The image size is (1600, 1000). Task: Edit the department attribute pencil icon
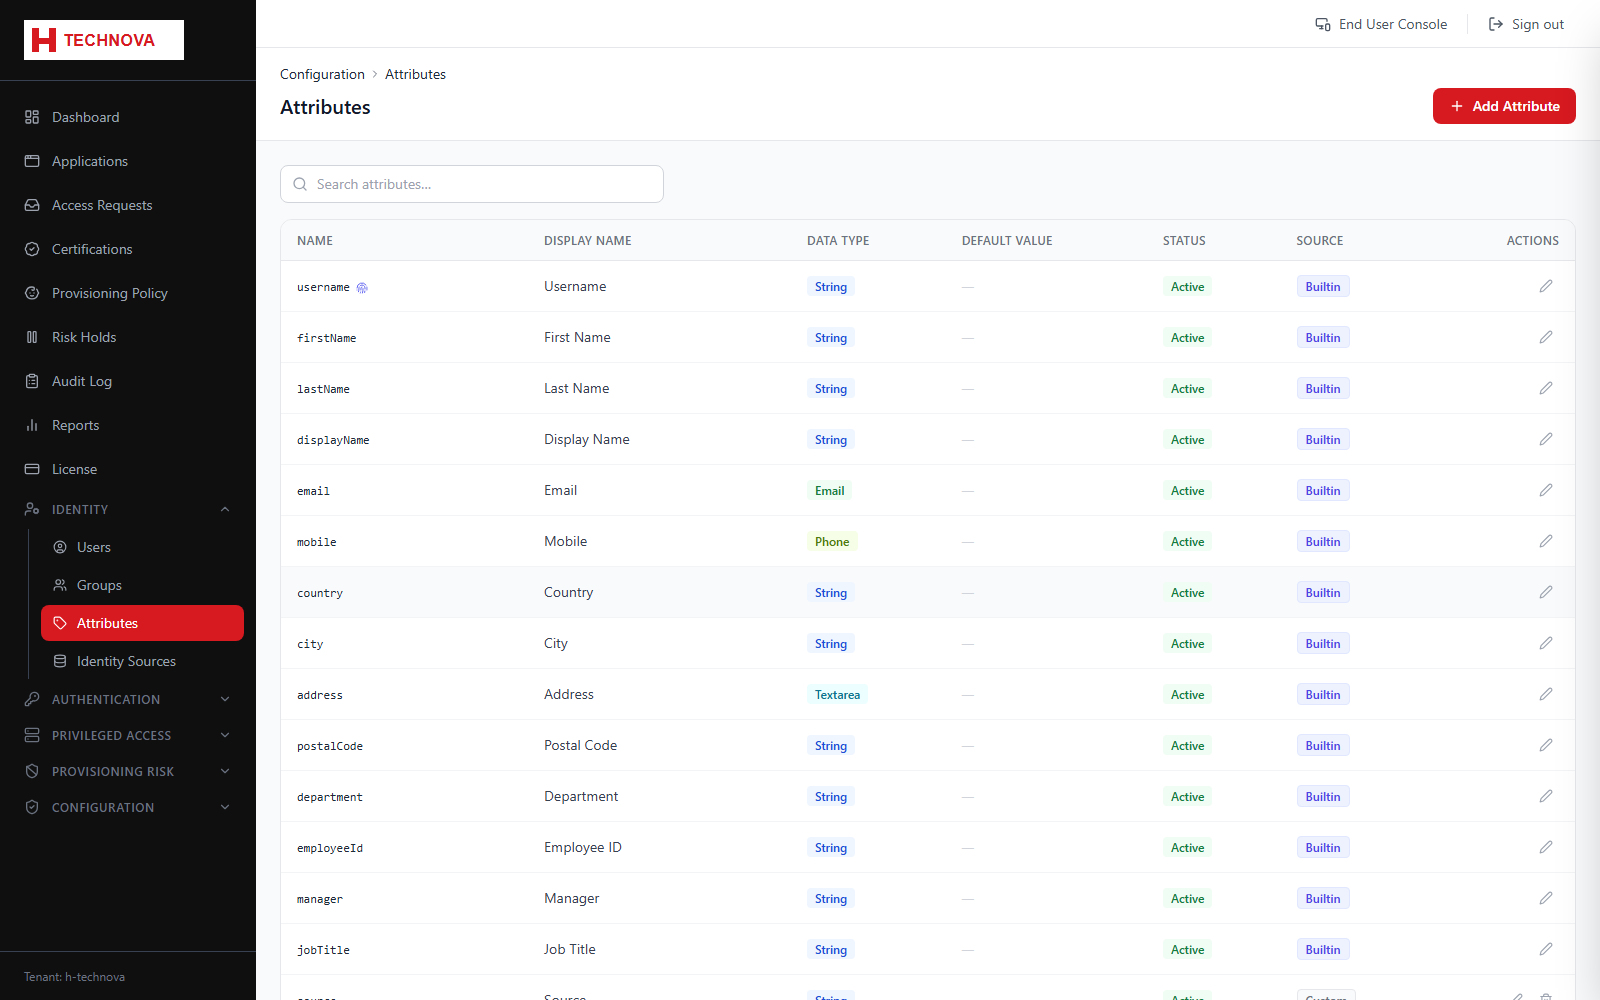(x=1546, y=796)
